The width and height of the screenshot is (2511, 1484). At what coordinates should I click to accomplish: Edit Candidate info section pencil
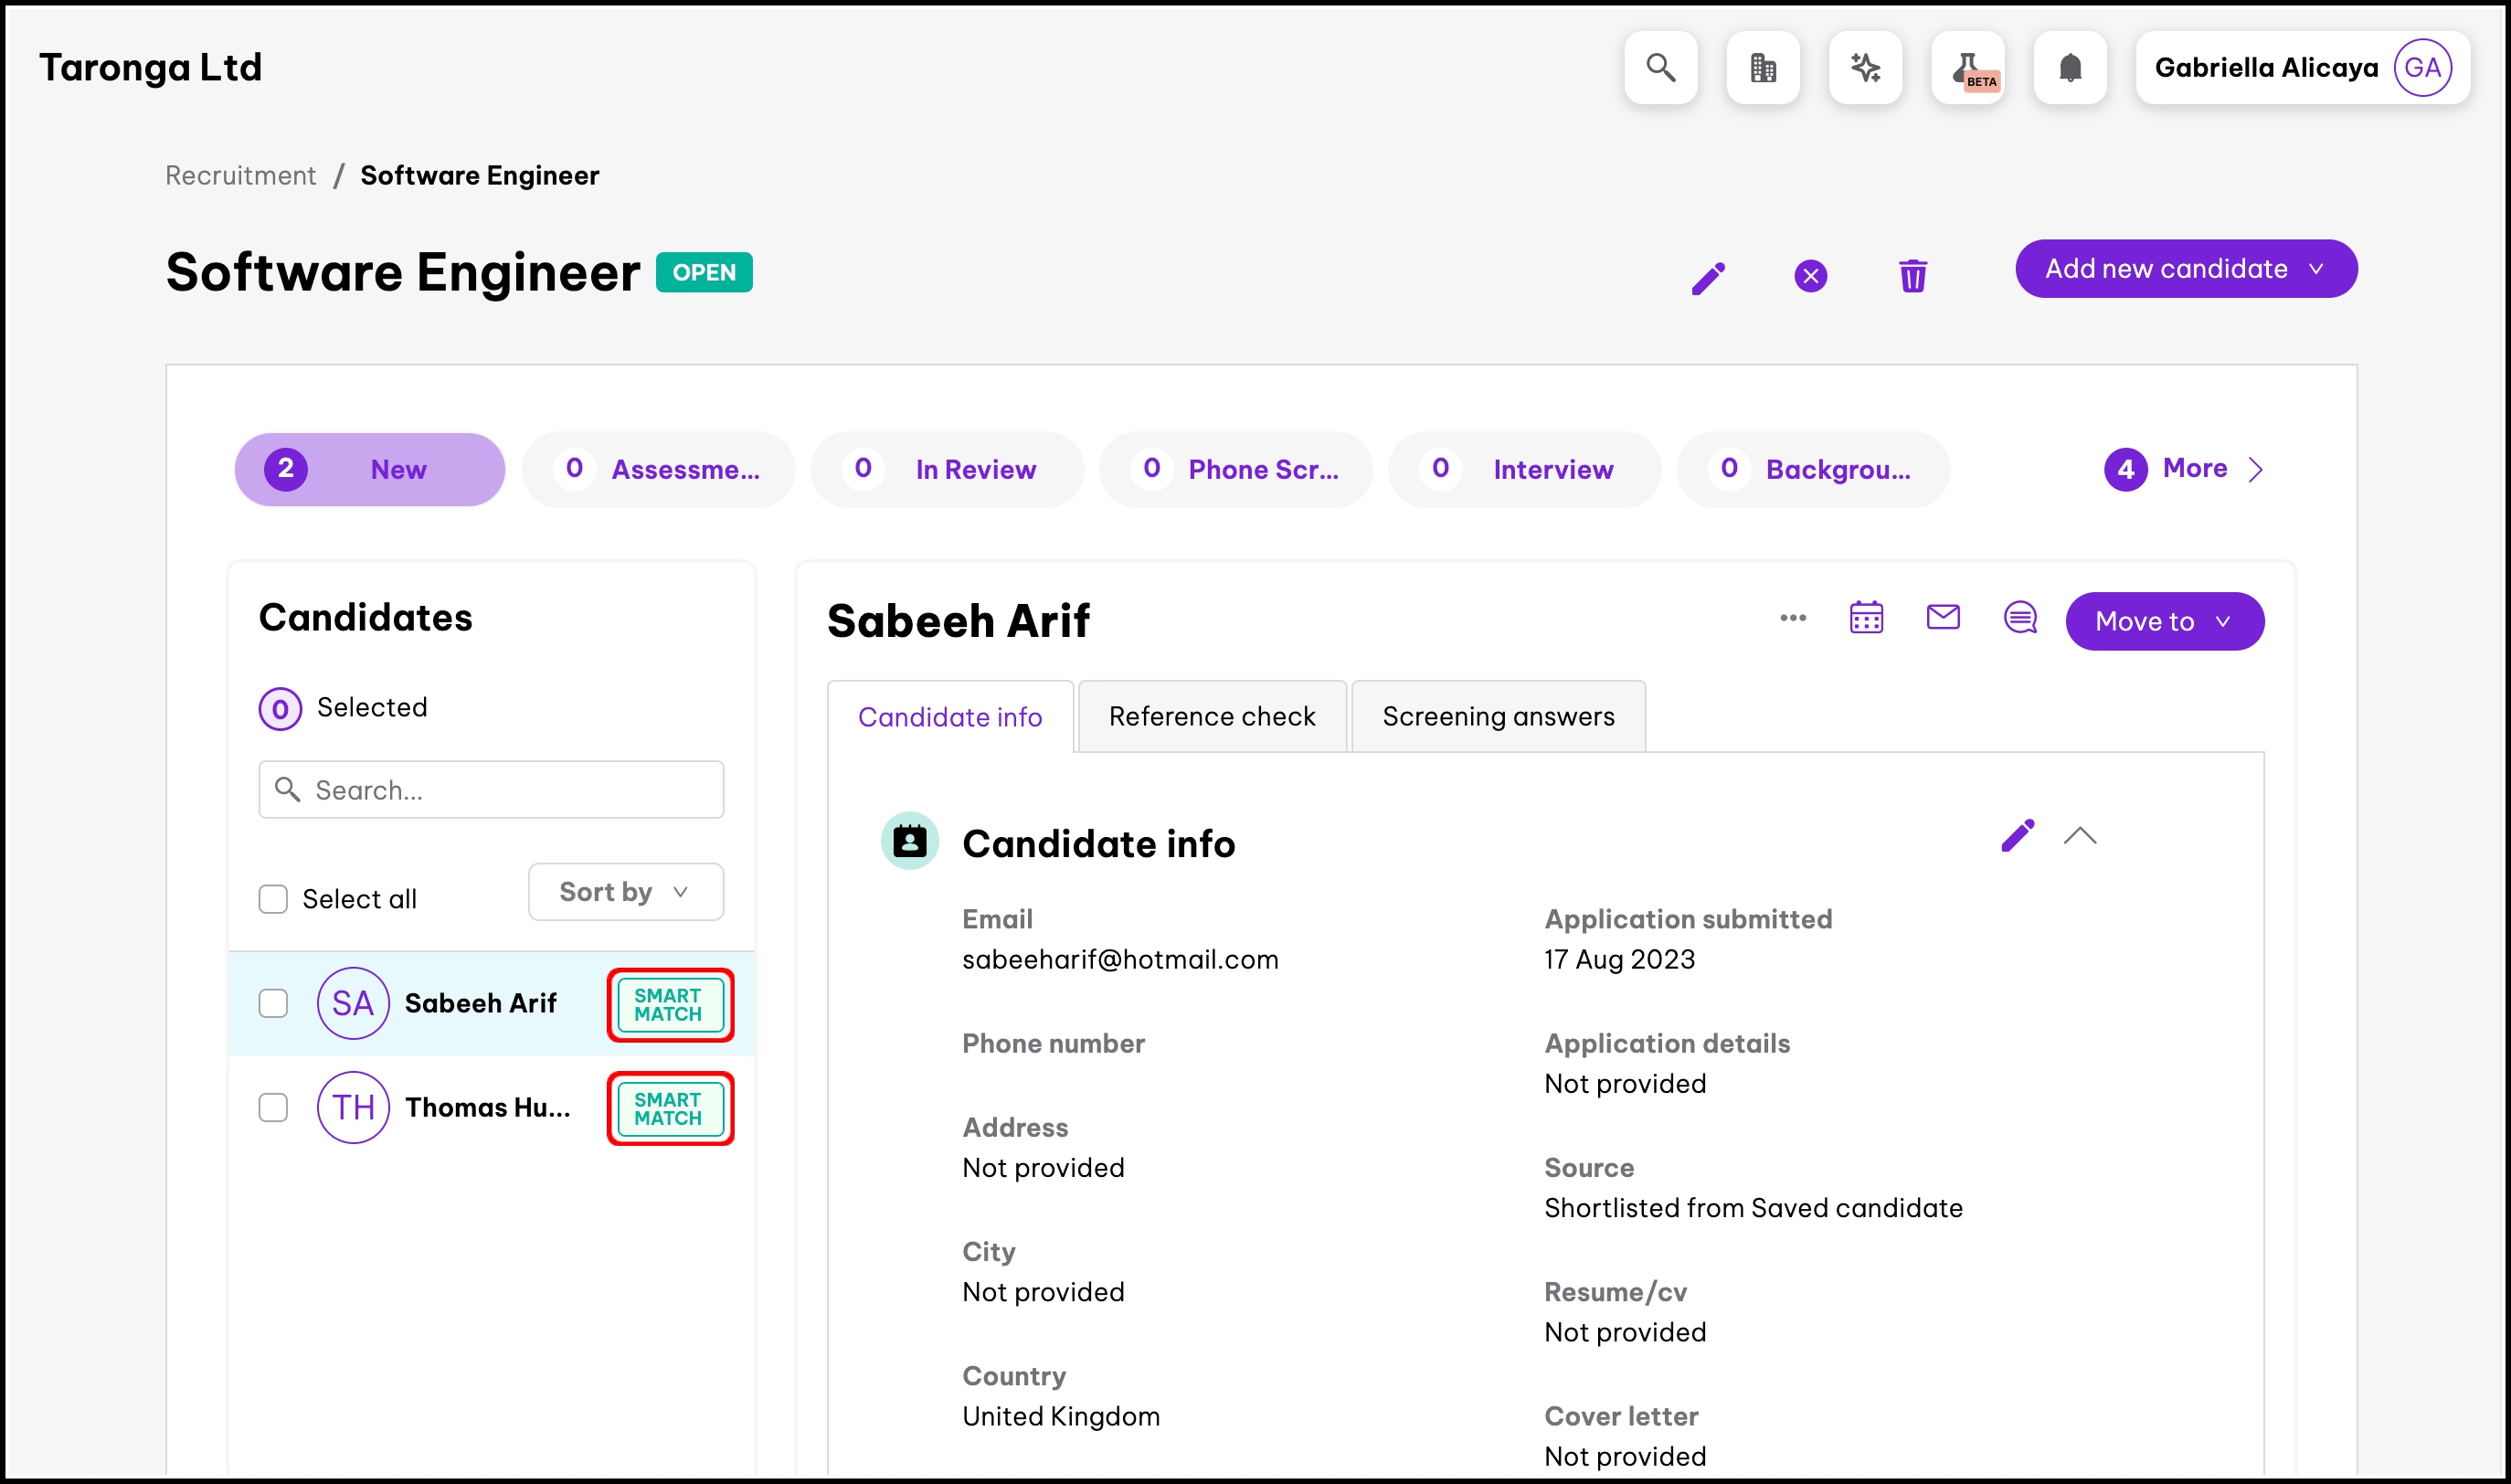click(x=2017, y=836)
